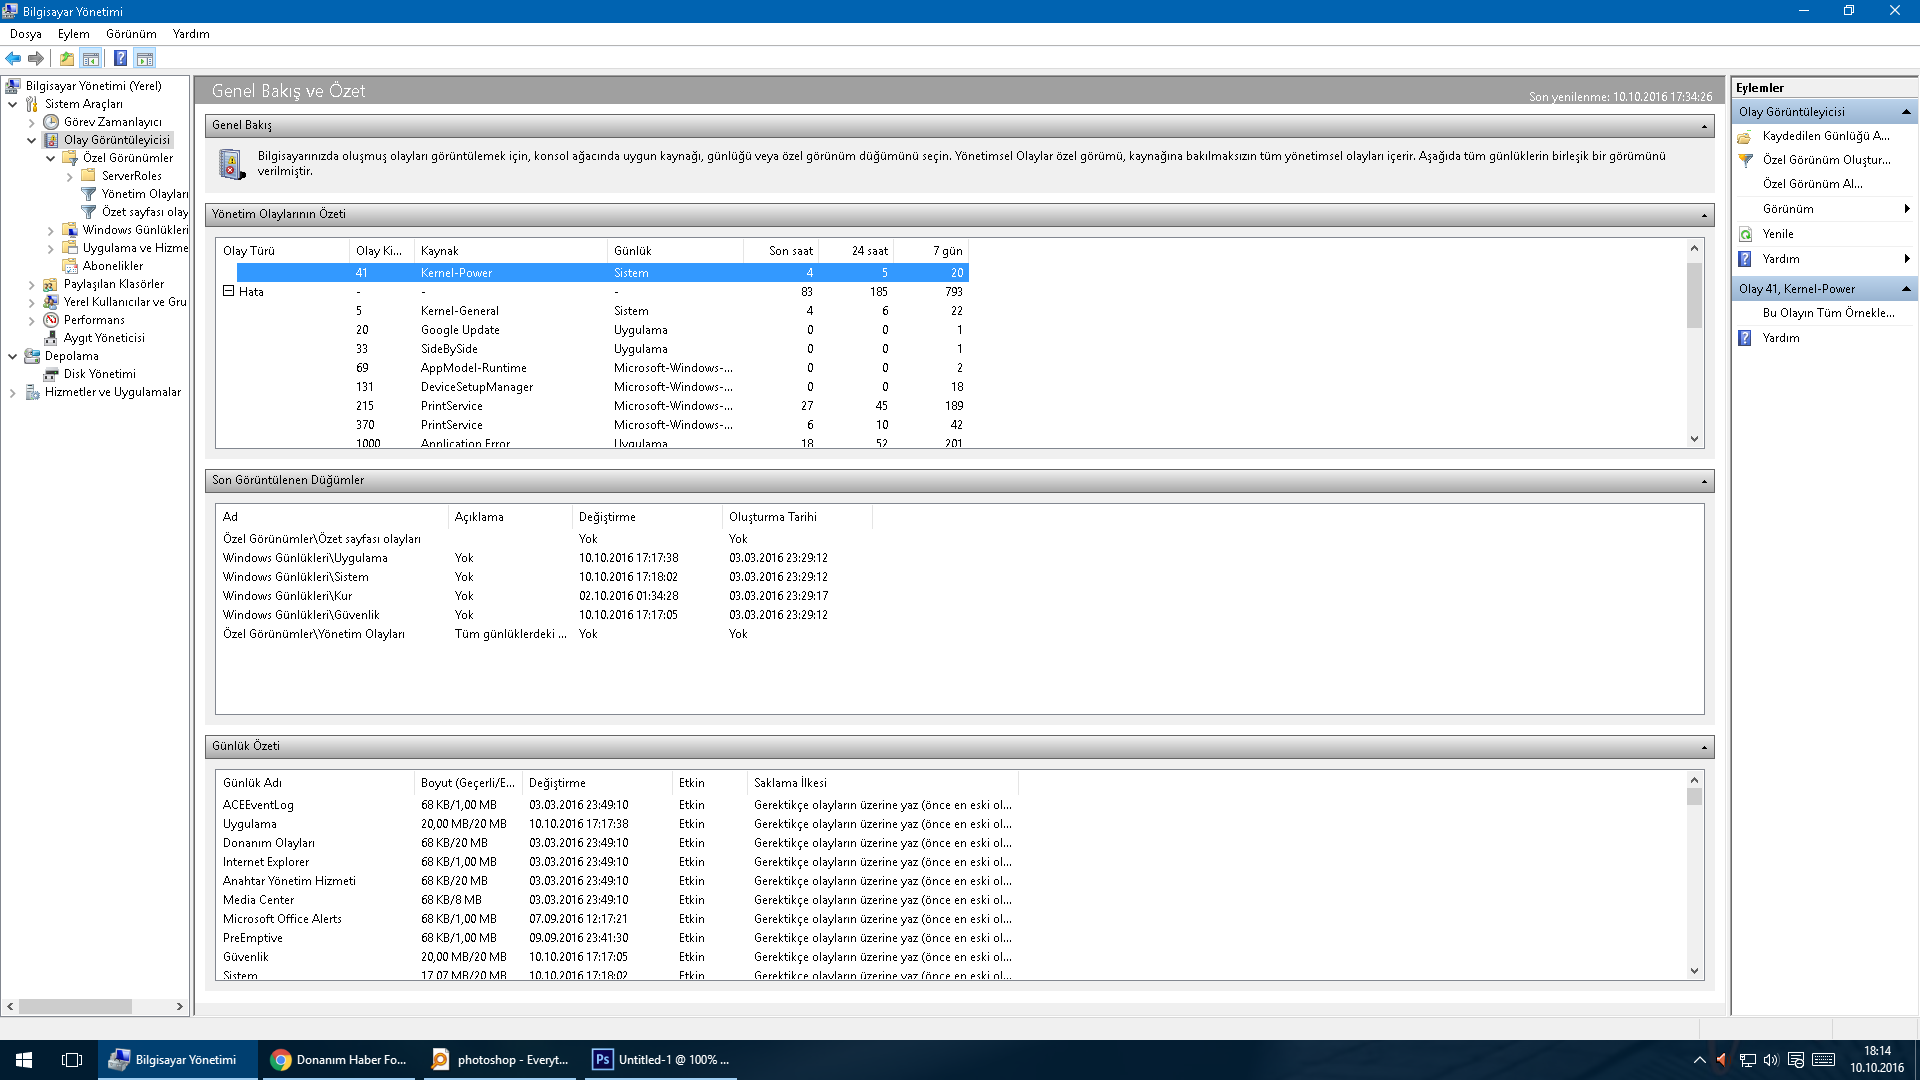
Task: Open Photoshop from the taskbar
Action: (662, 1060)
